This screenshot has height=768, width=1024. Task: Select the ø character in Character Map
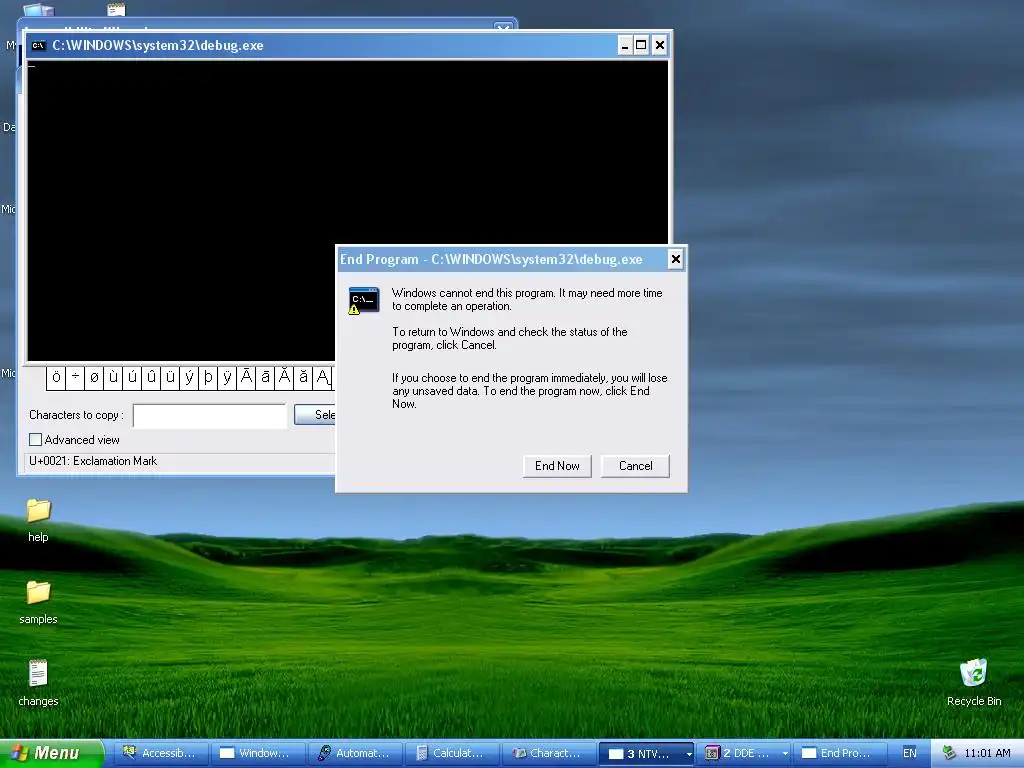tap(94, 377)
